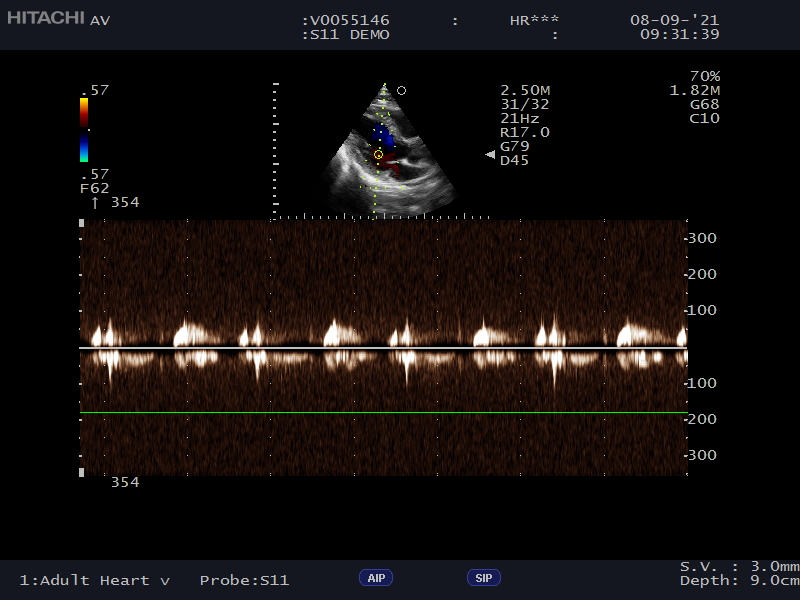Click the up arrow next to 354
This screenshot has width=800, height=600.
coord(95,202)
